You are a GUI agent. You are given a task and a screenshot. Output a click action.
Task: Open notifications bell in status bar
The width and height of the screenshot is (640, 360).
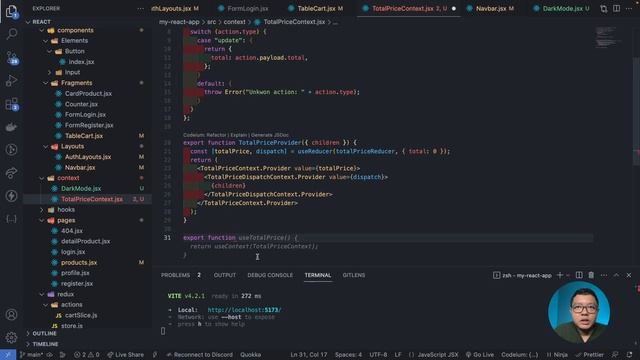[x=629, y=355]
